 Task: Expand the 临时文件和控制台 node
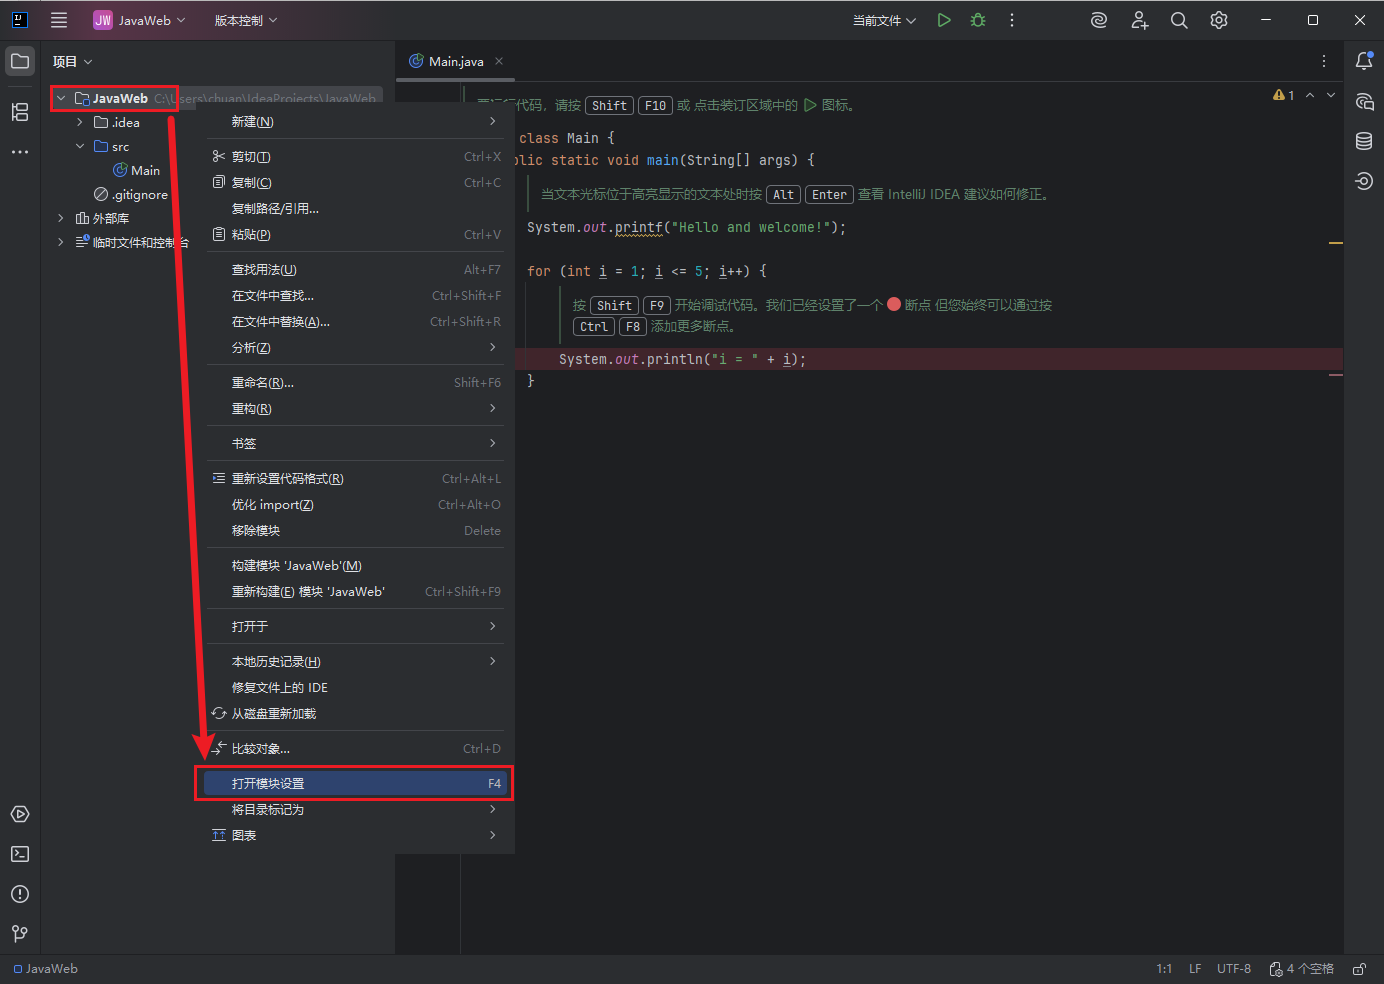pos(61,242)
